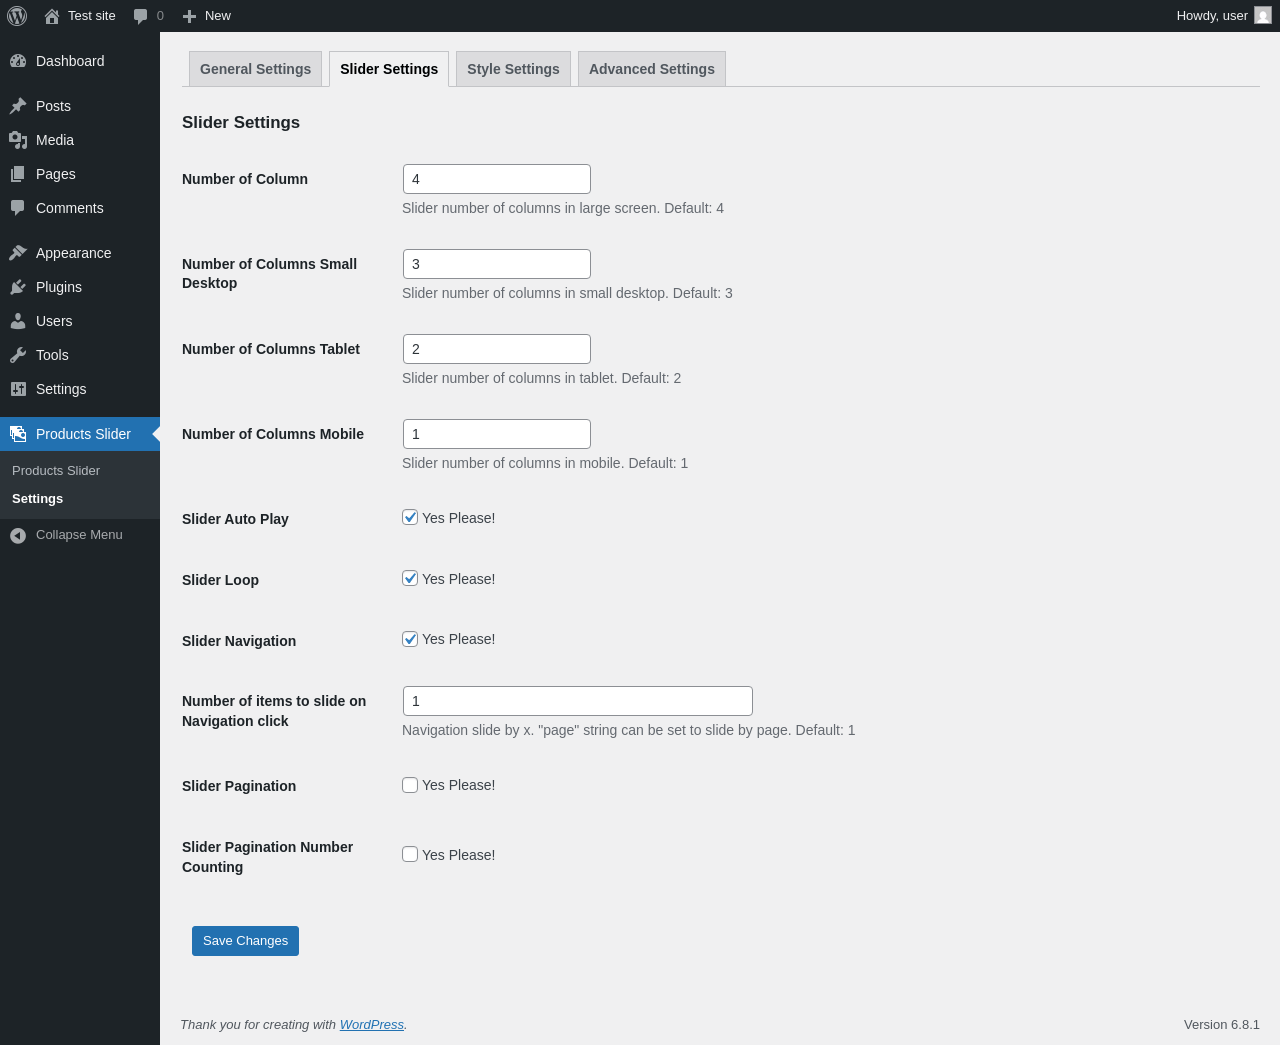1280x1045 pixels.
Task: Click the Tools wrench icon
Action: tap(18, 355)
